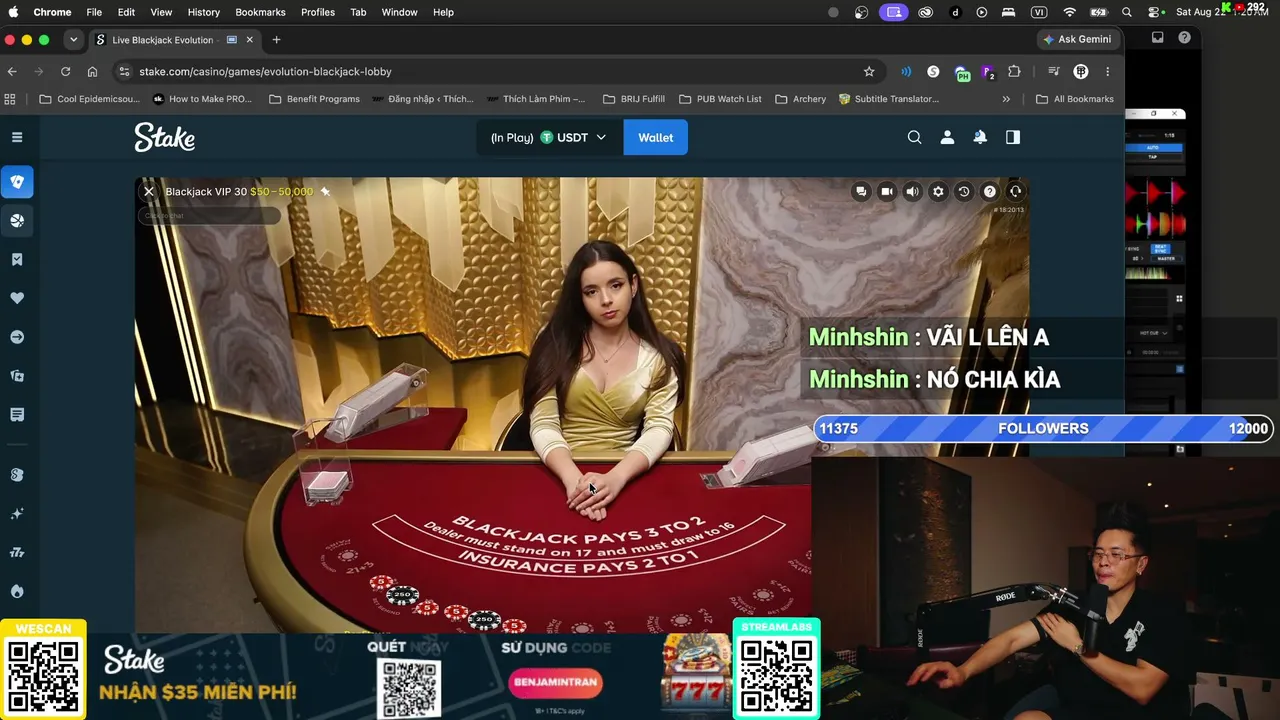1280x720 pixels.
Task: Open the game help question mark
Action: [x=990, y=191]
